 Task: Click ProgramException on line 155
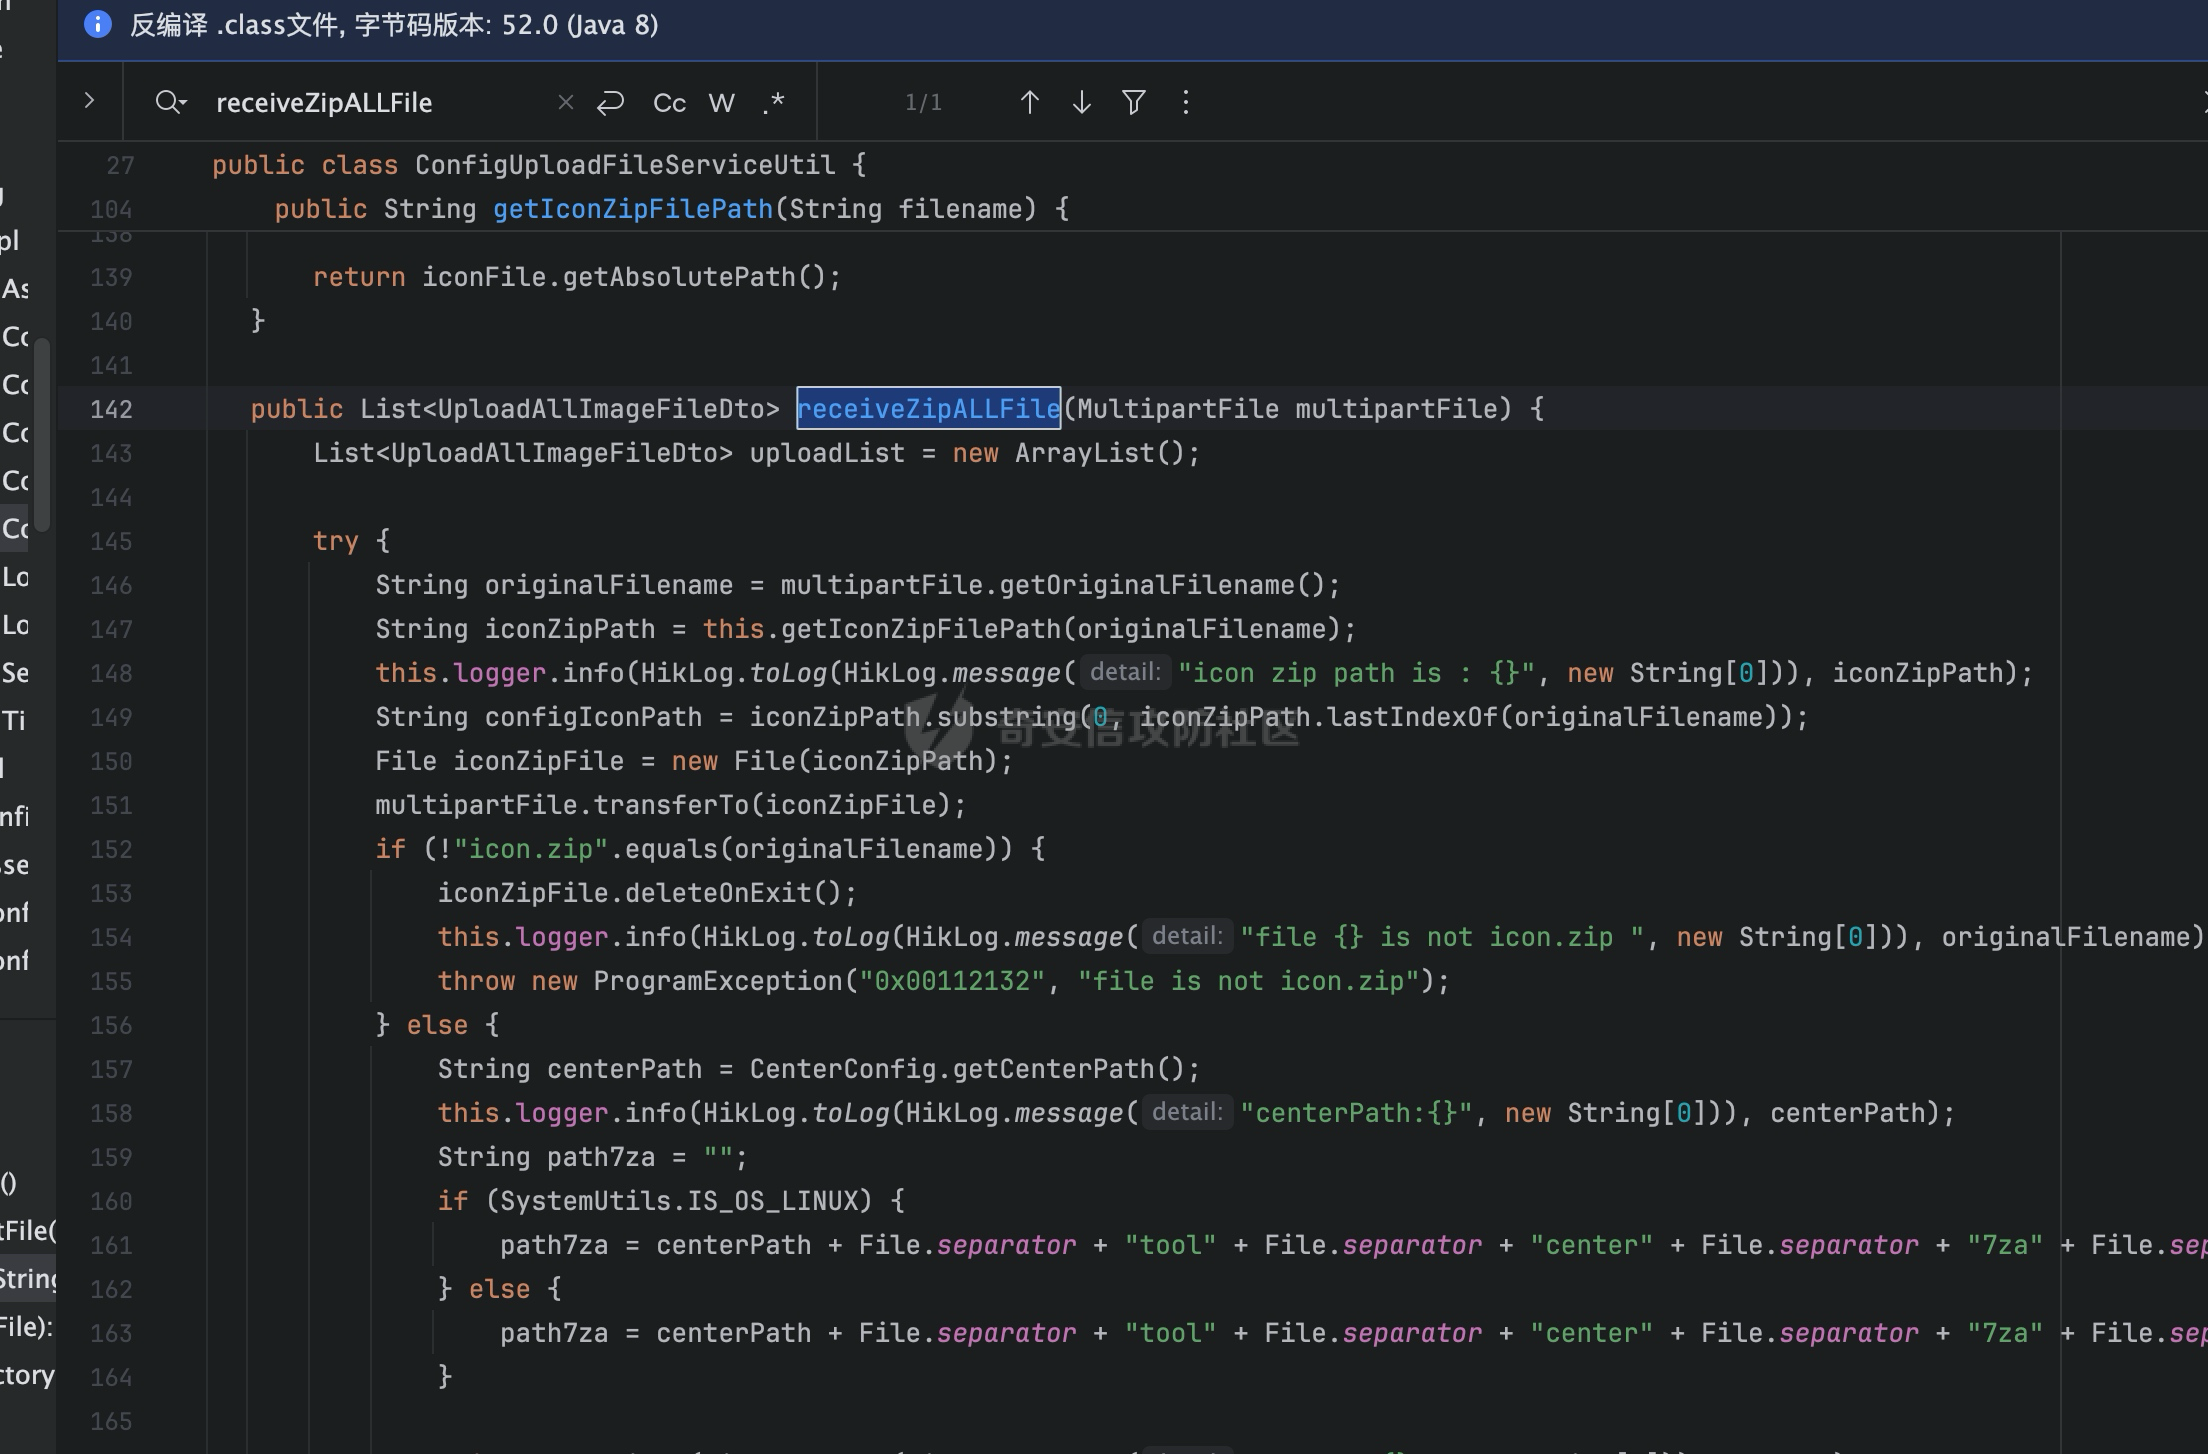(718, 981)
